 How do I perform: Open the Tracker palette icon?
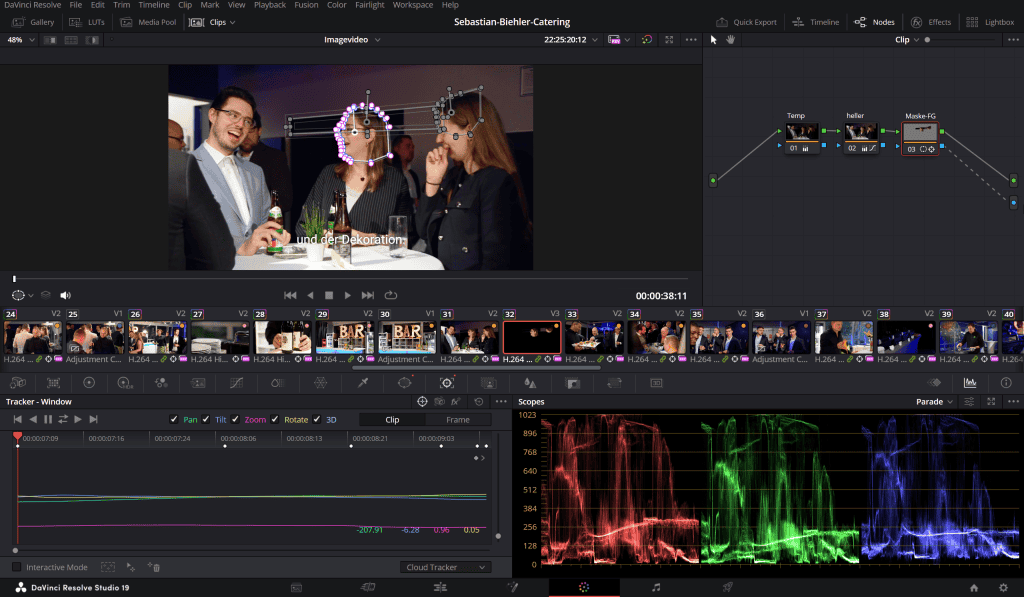(447, 383)
